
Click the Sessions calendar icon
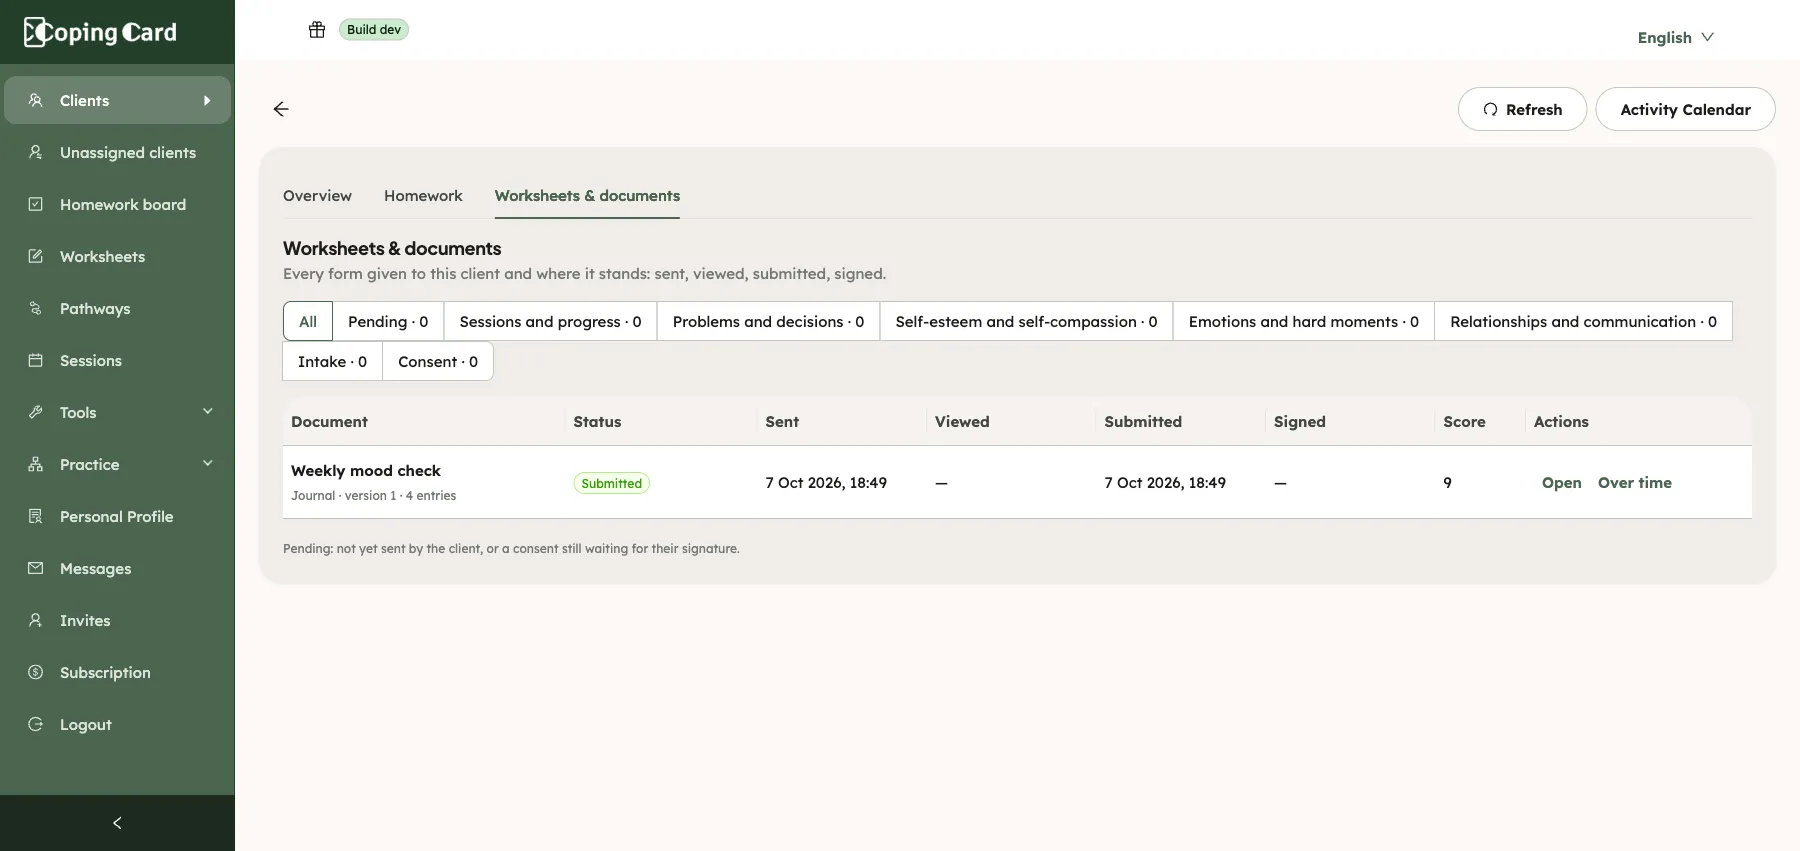[x=36, y=360]
